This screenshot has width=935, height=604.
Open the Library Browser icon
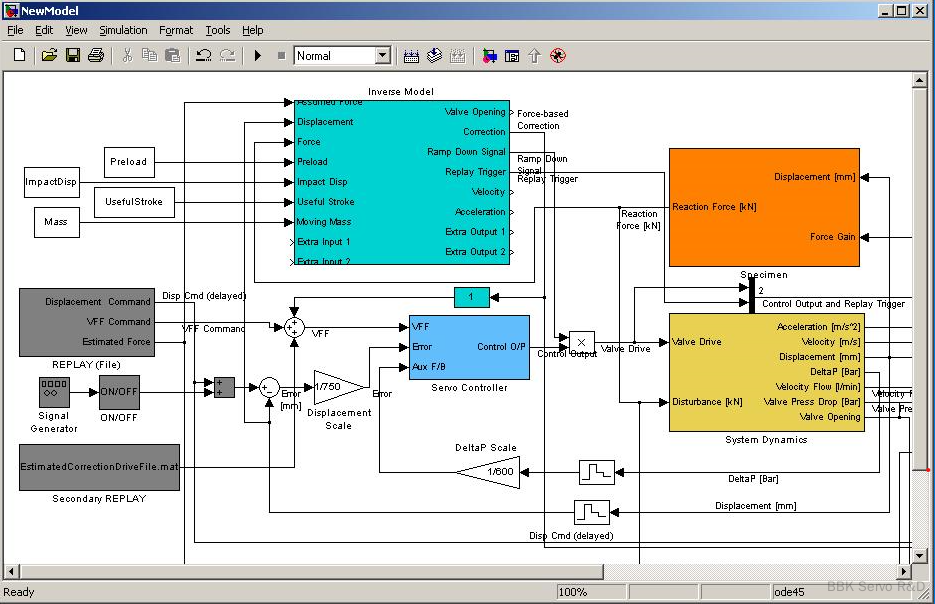coord(489,56)
